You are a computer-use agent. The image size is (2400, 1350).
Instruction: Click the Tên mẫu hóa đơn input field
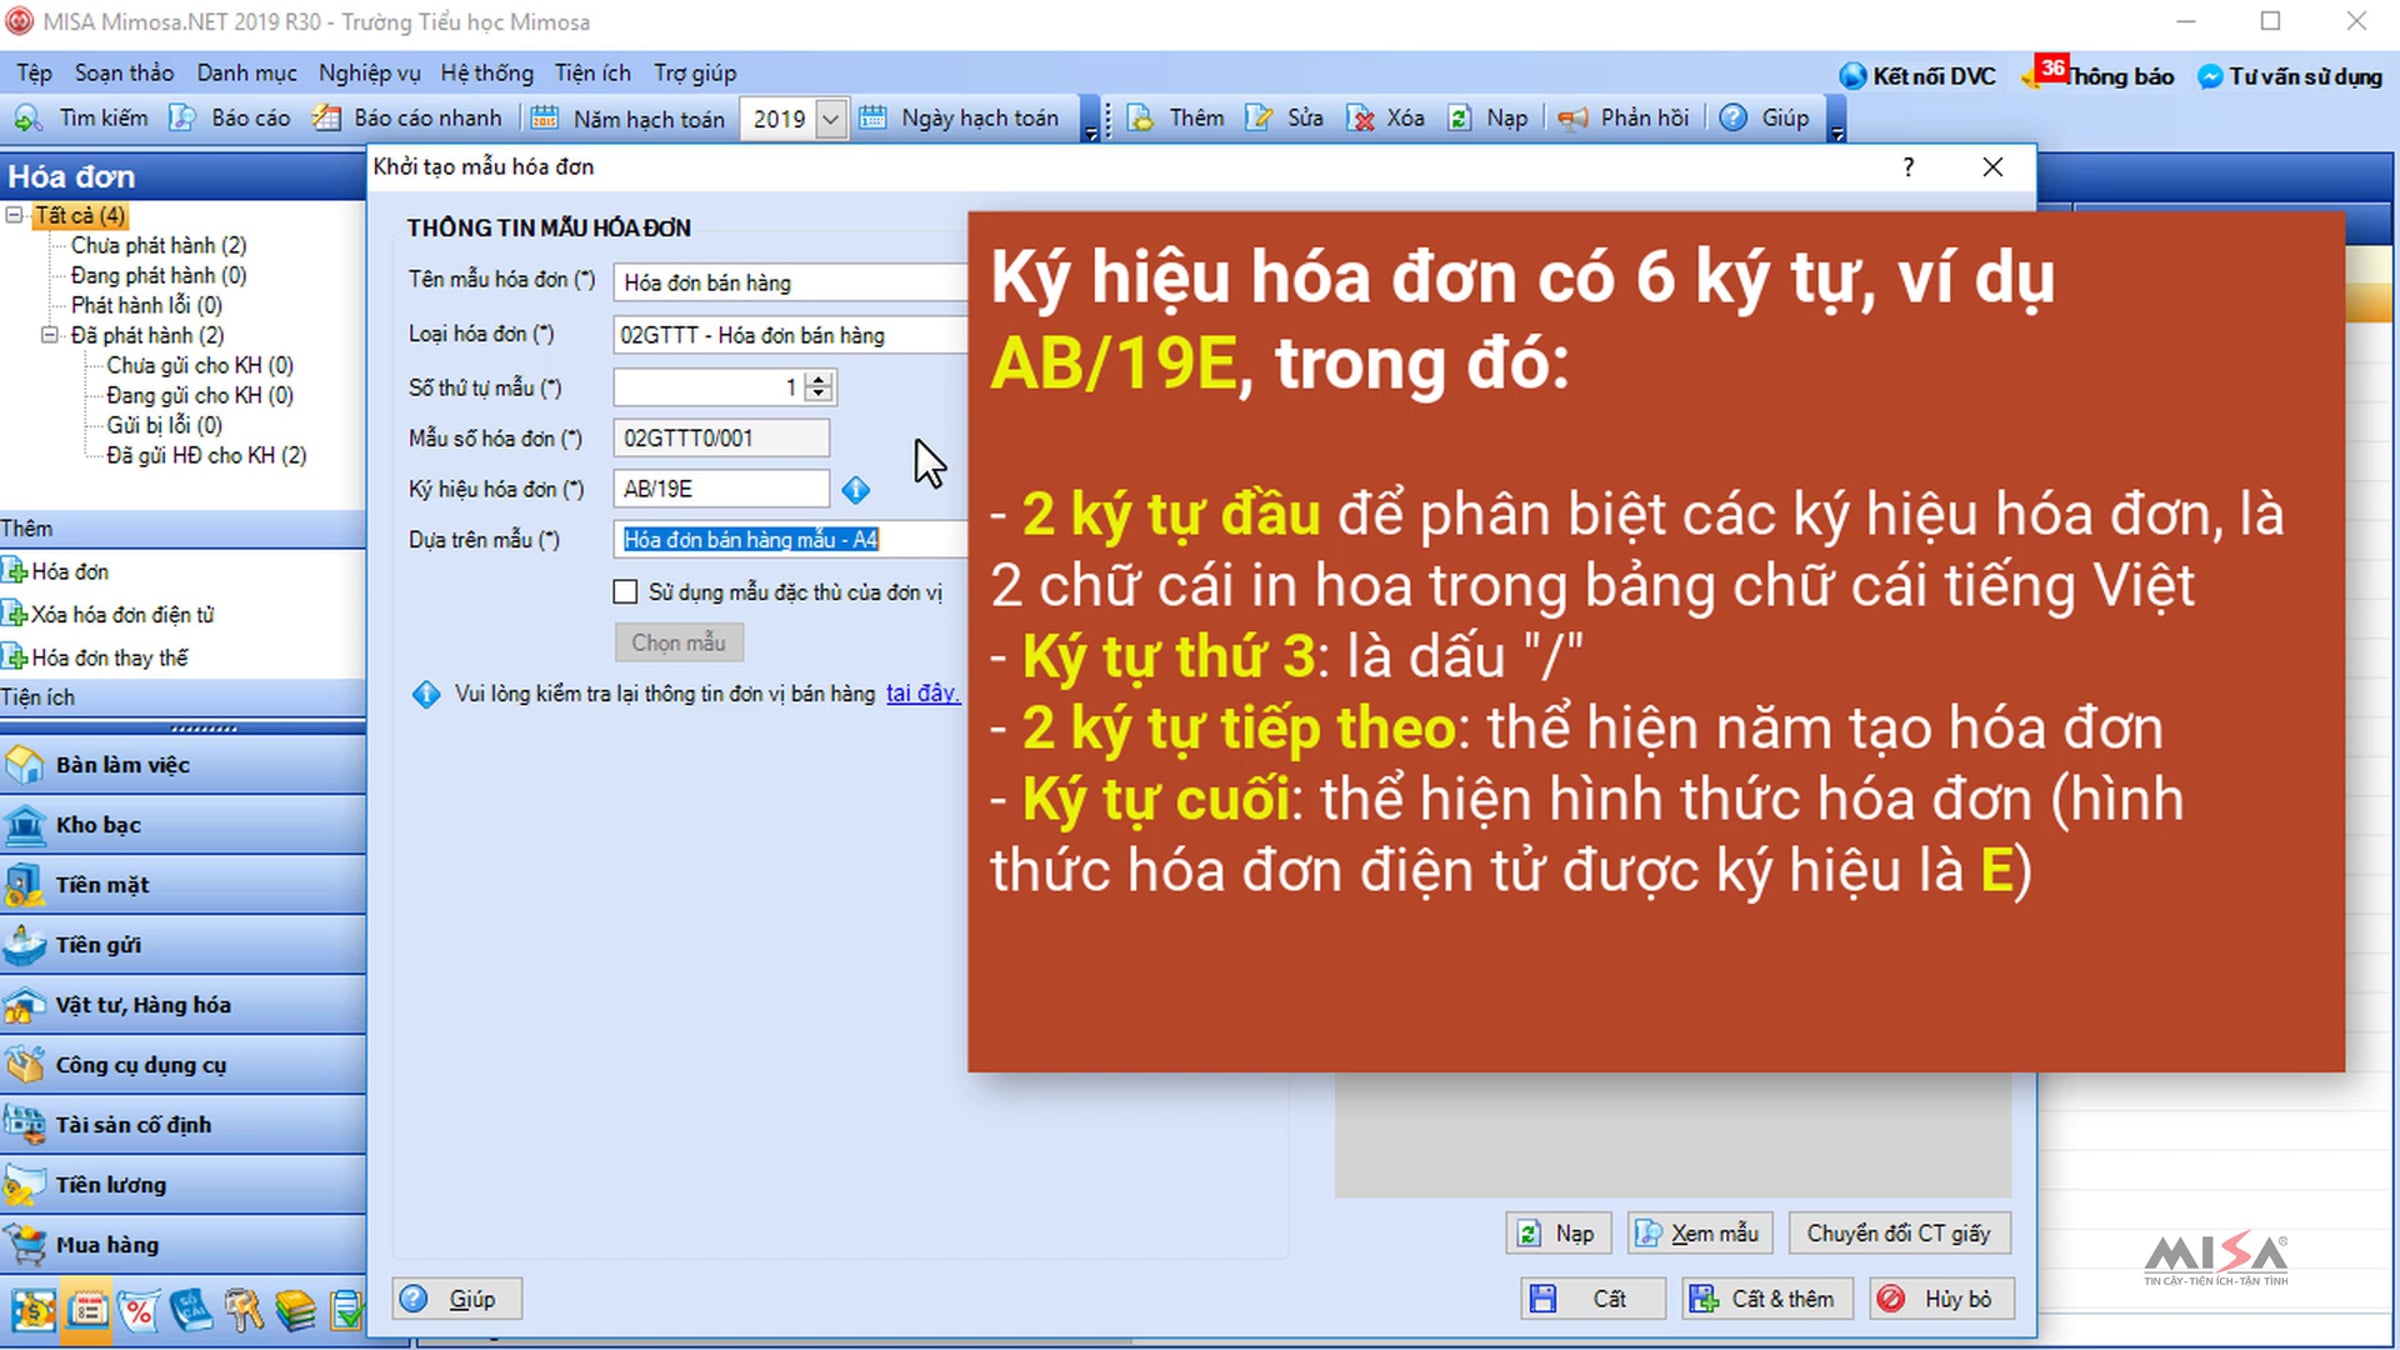point(790,283)
